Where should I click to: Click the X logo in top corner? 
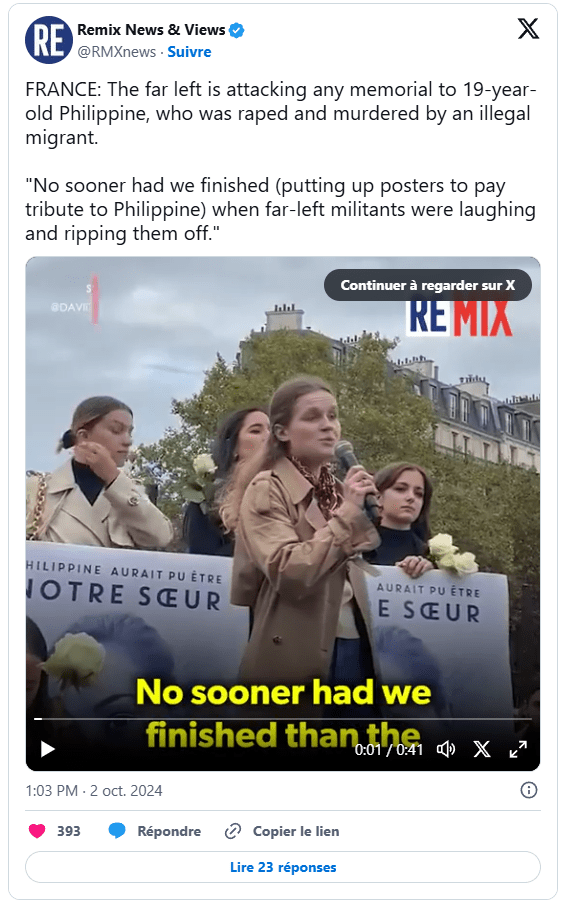click(528, 28)
